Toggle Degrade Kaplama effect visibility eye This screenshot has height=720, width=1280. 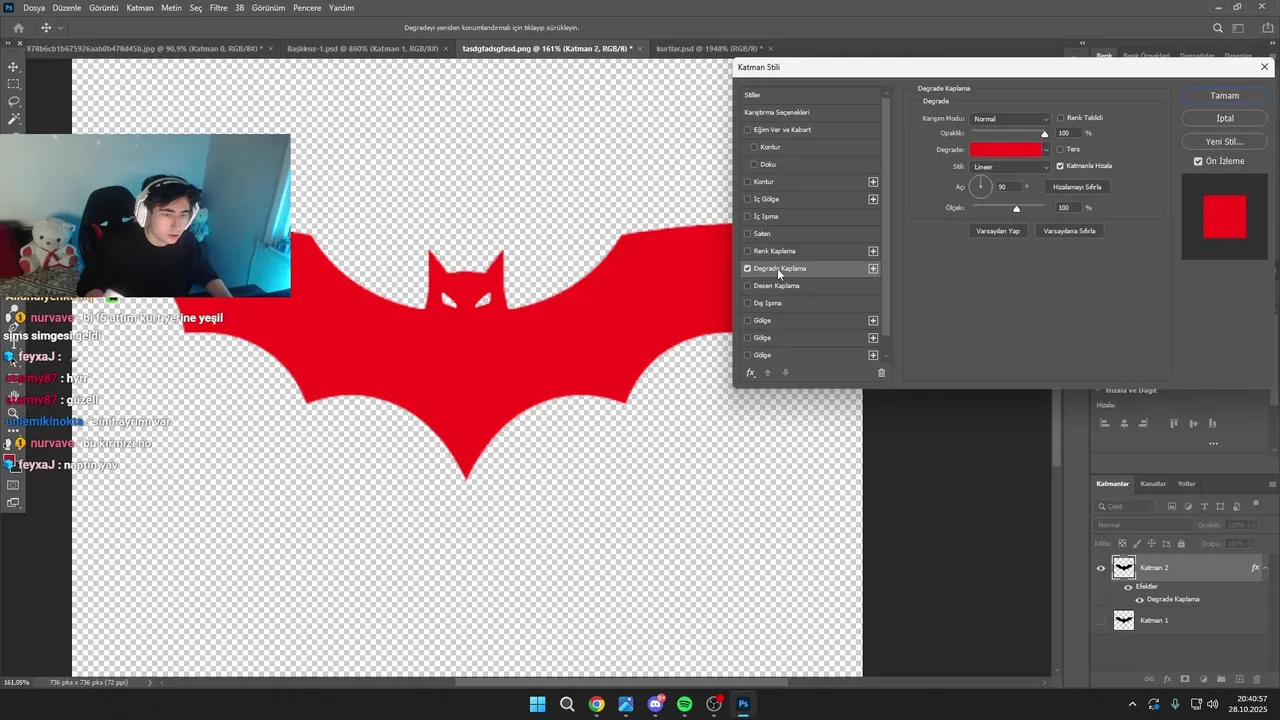[1138, 599]
